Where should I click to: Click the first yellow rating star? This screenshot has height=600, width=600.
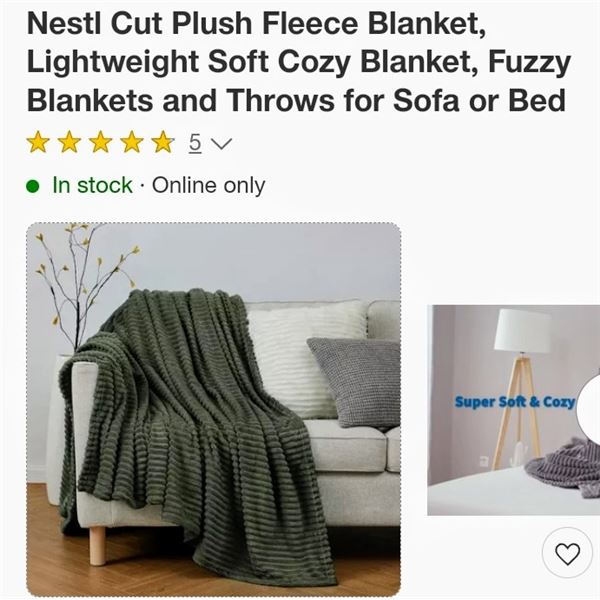pyautogui.click(x=38, y=142)
